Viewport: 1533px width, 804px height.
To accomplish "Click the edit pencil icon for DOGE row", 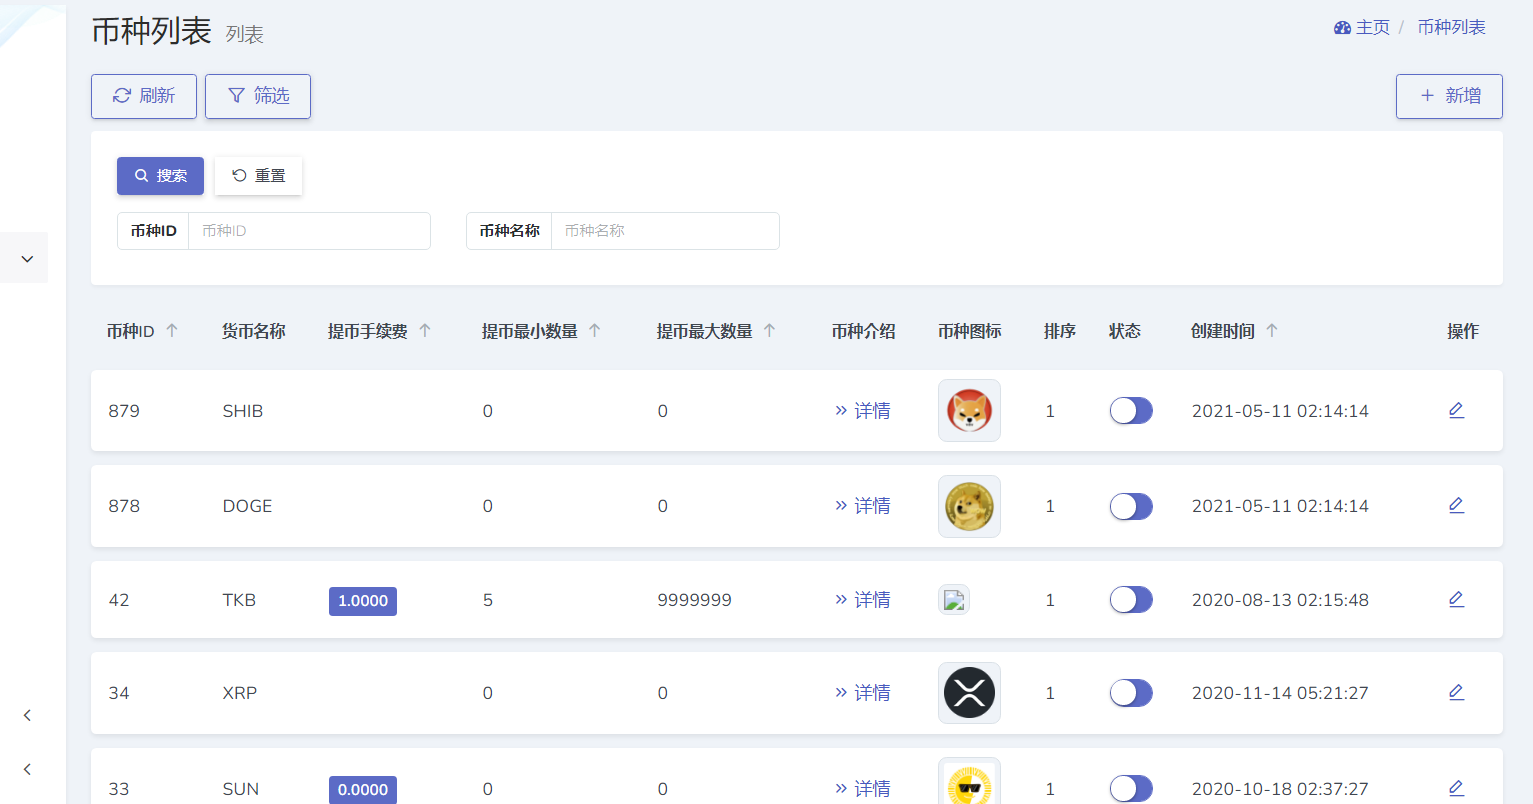I will 1456,505.
